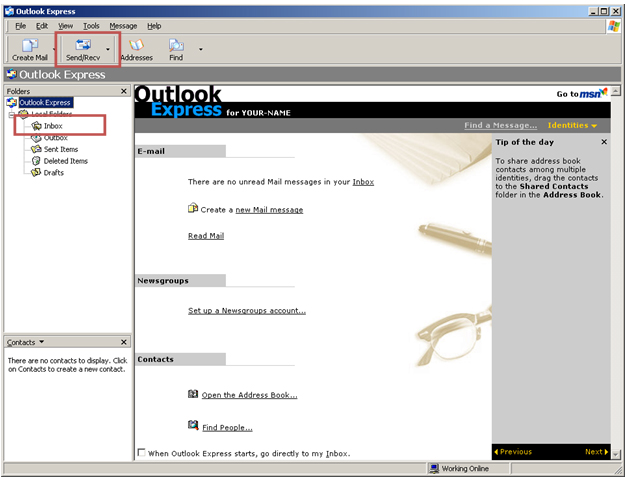Click the Sent Items folder icon
Viewport: 628px width, 480px height.
tap(36, 149)
